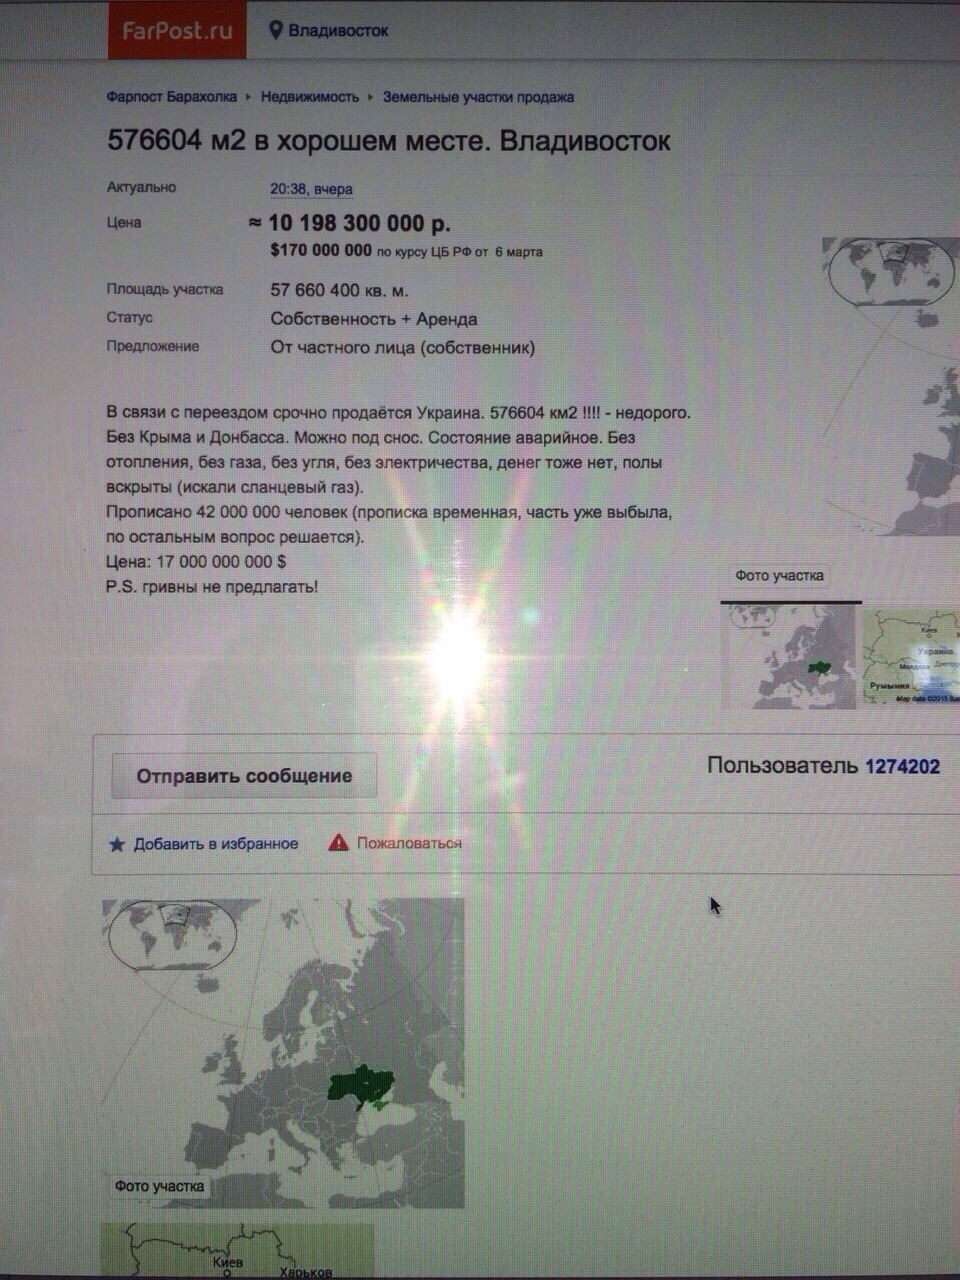The height and width of the screenshot is (1280, 960).
Task: Select the Europe map gallery thumbnail
Action: click(790, 657)
